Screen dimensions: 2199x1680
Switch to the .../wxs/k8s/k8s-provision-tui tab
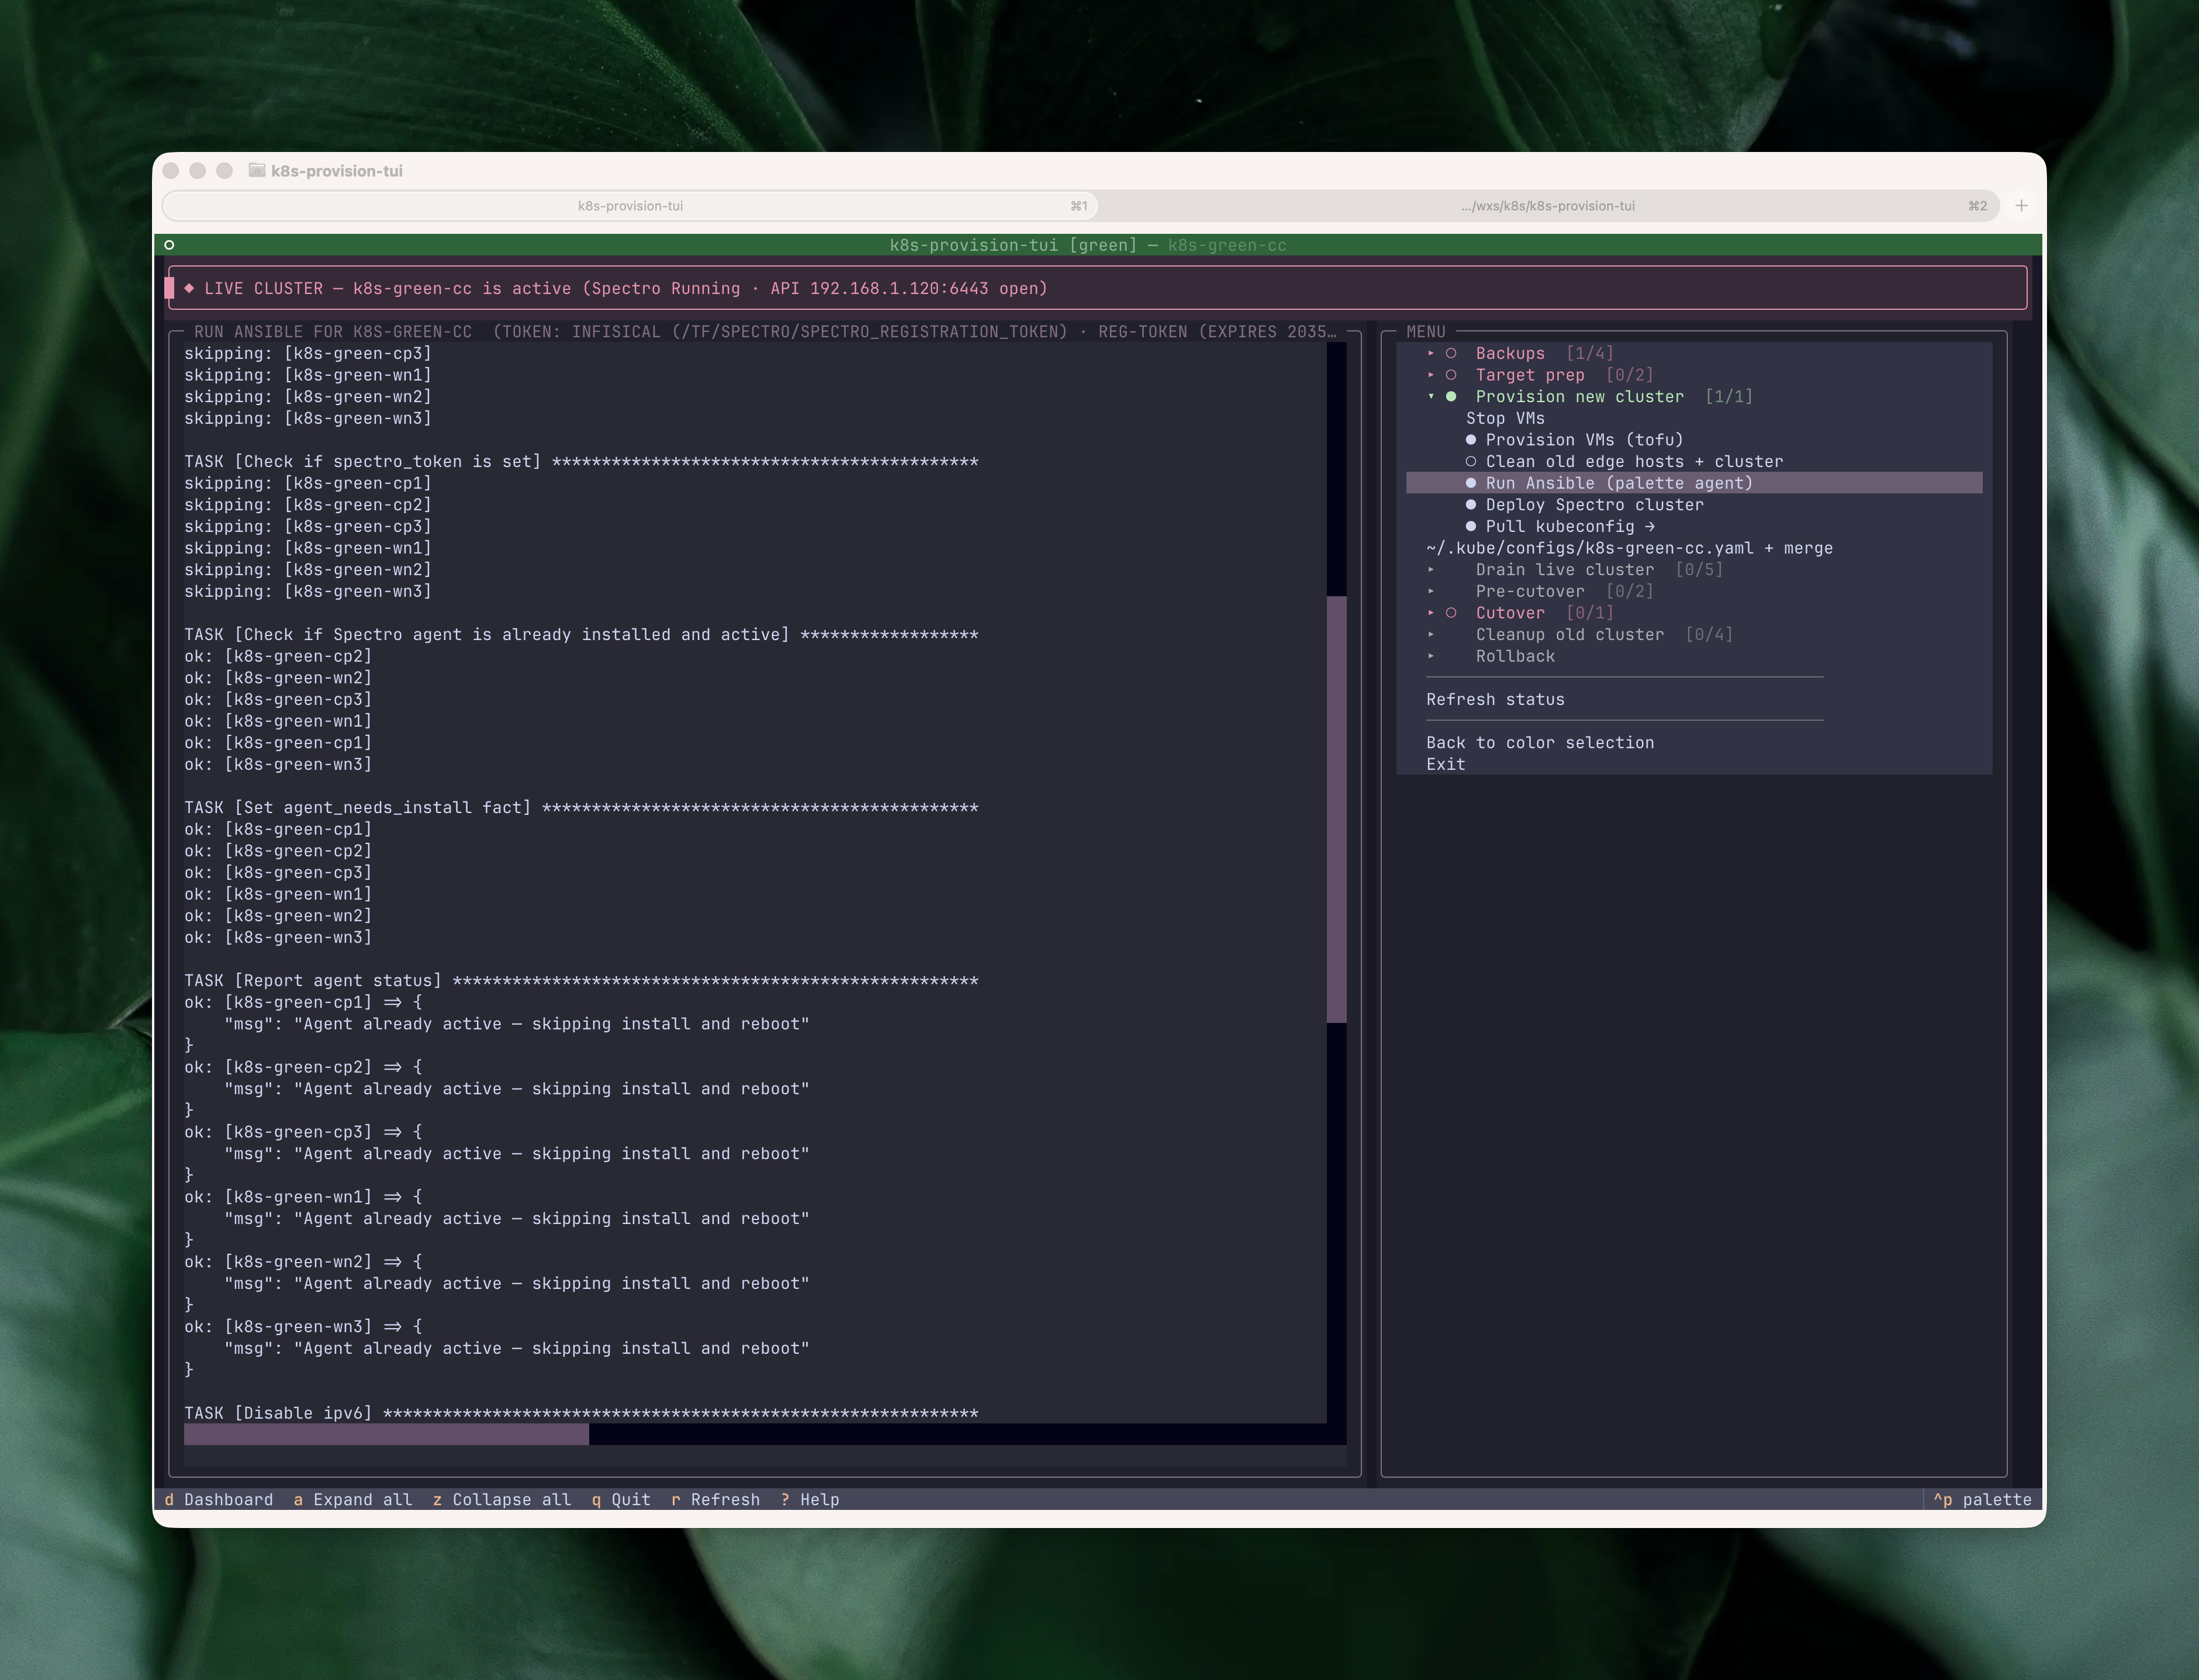click(x=1548, y=206)
